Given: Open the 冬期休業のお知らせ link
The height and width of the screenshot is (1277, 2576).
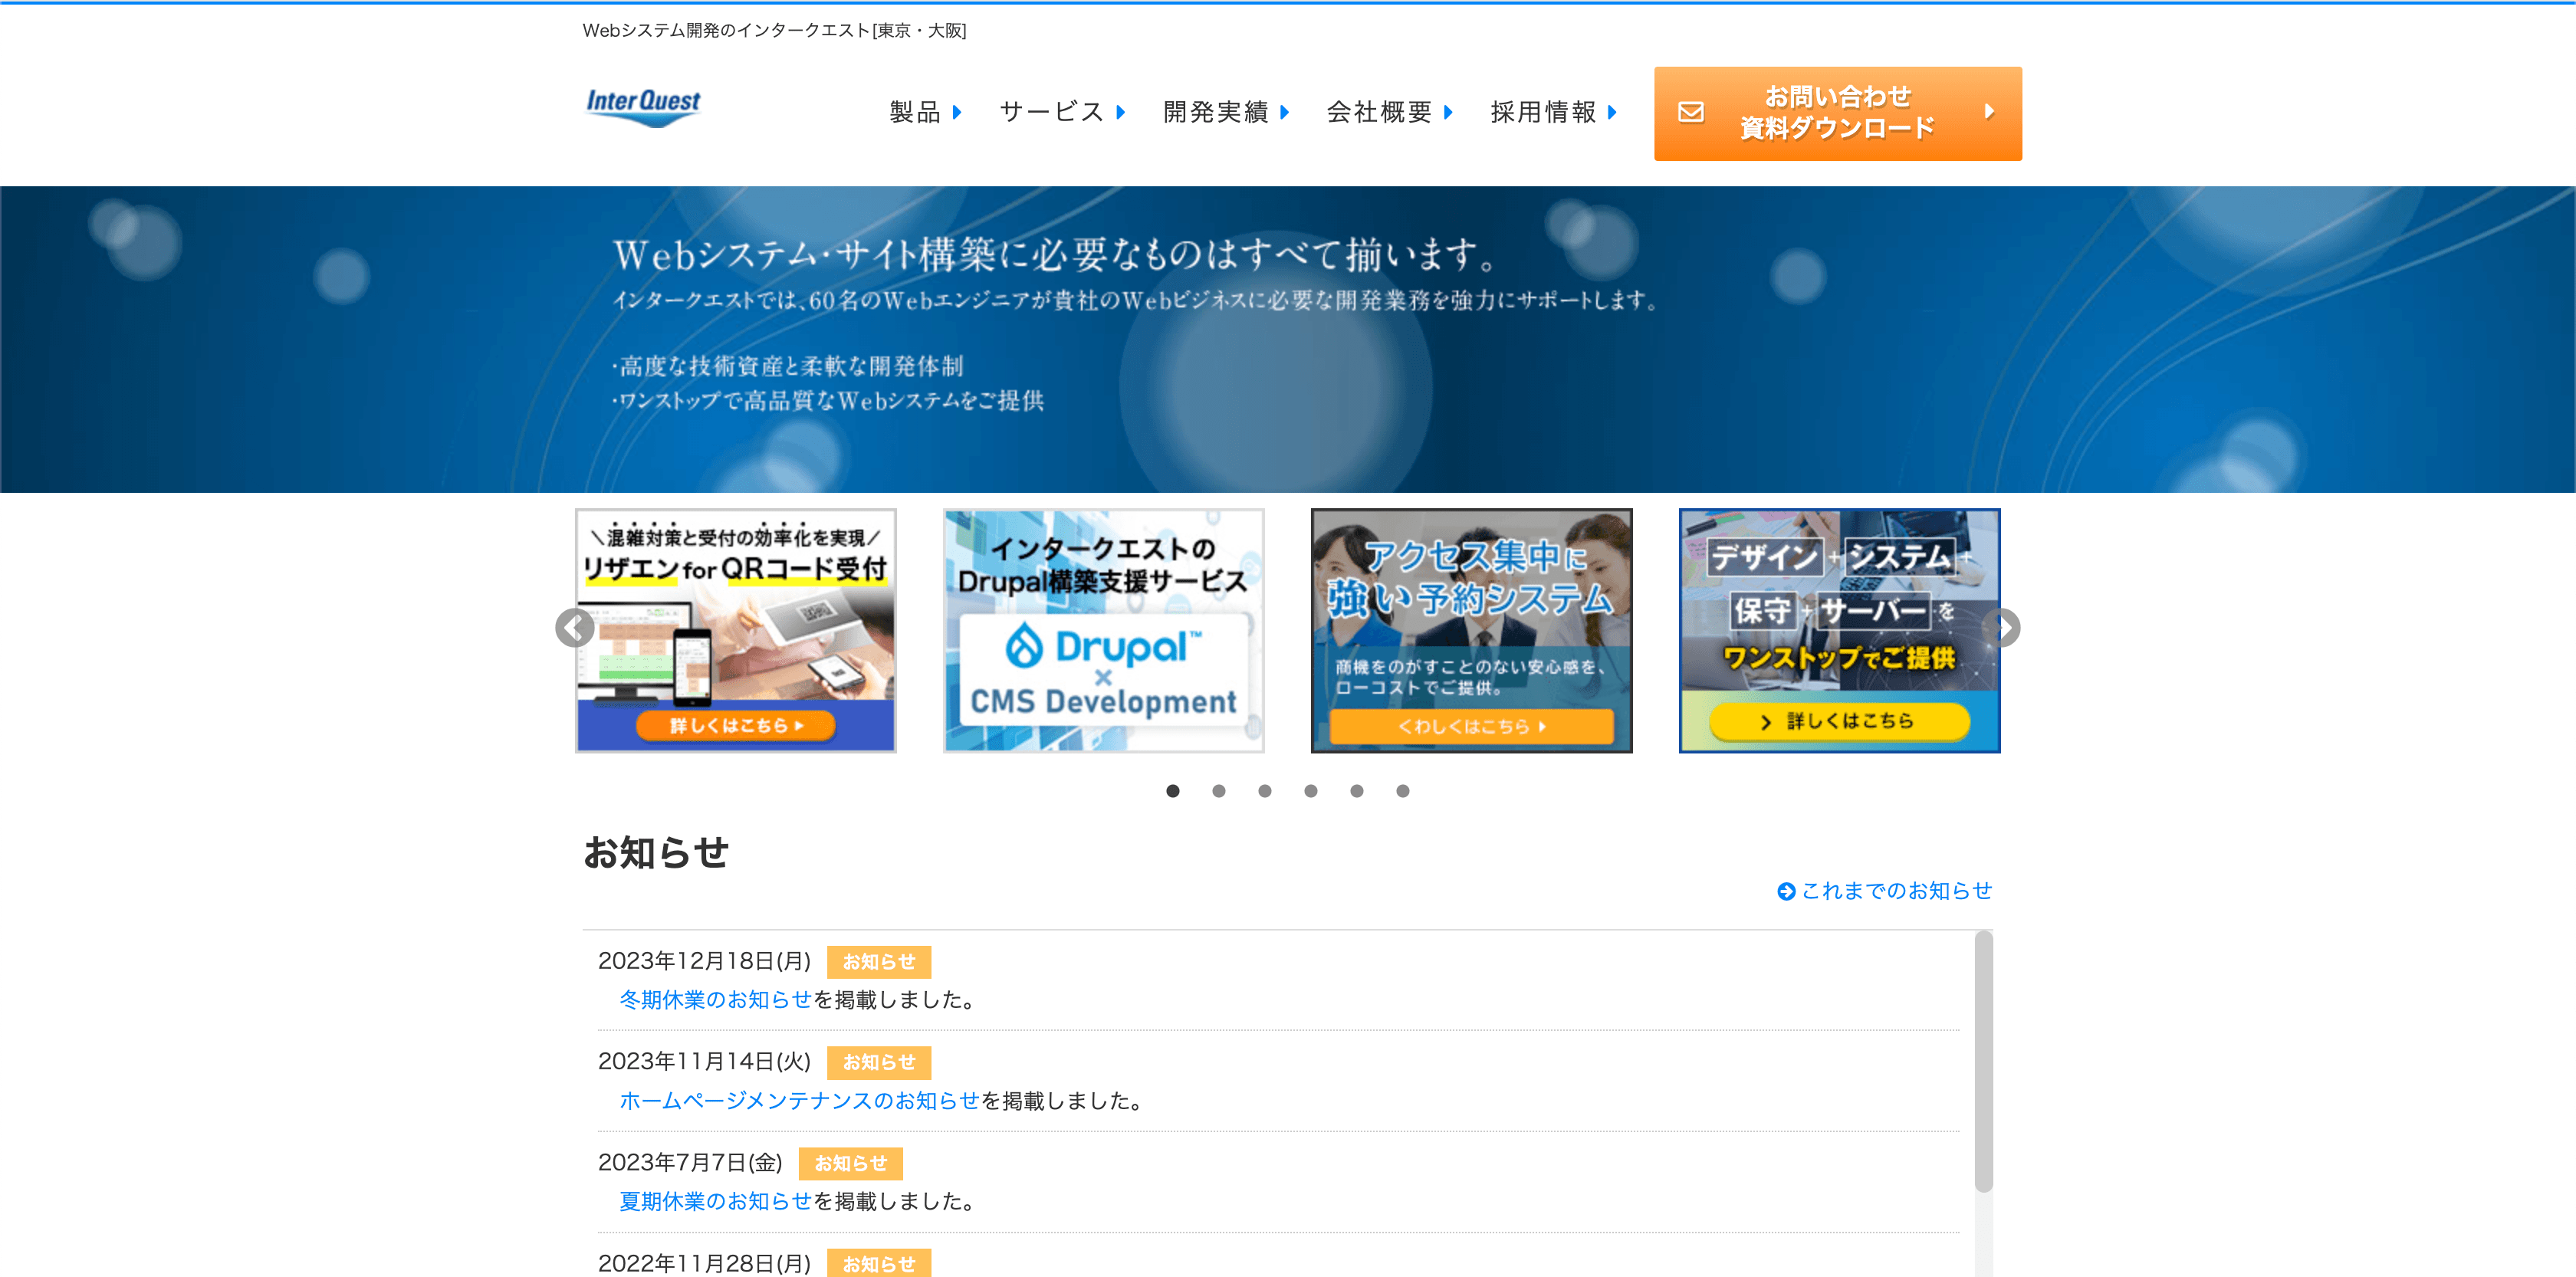Looking at the screenshot, I should point(715,1000).
